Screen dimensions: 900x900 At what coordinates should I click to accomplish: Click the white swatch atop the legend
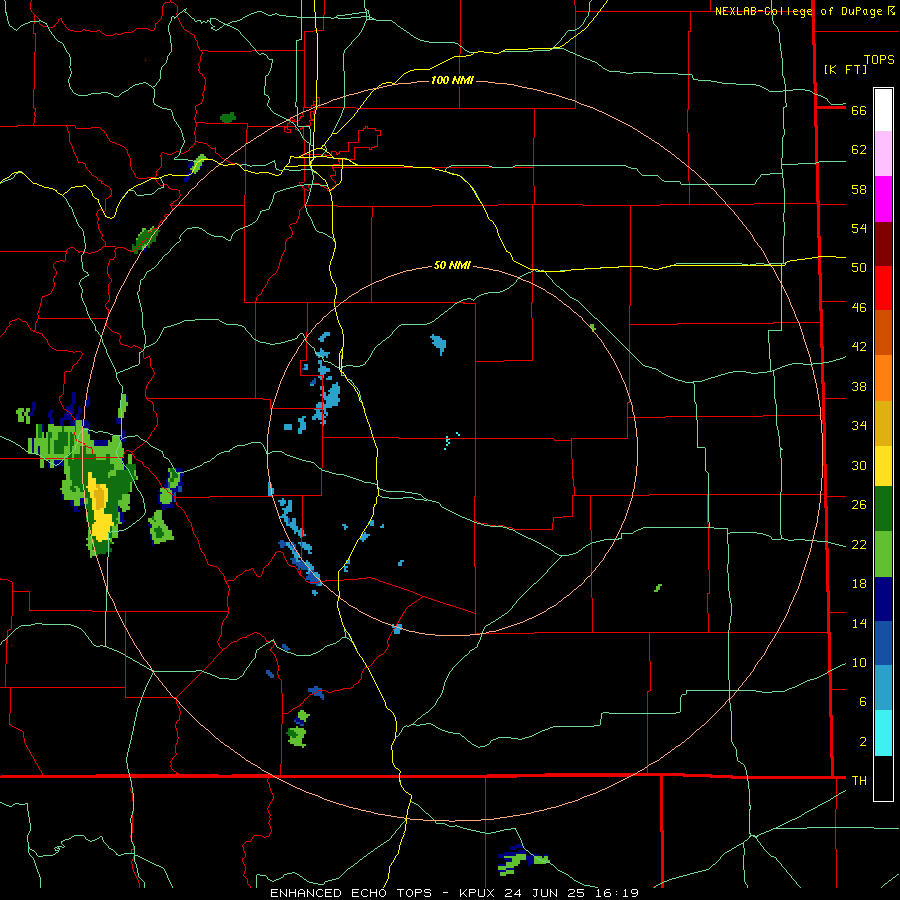pos(883,110)
